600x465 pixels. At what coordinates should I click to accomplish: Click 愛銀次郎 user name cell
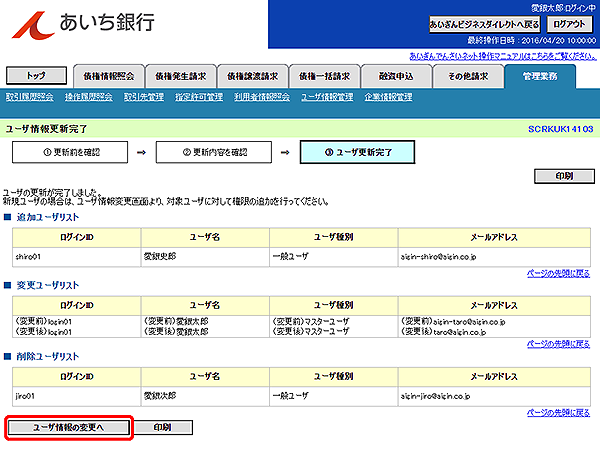pyautogui.click(x=205, y=396)
